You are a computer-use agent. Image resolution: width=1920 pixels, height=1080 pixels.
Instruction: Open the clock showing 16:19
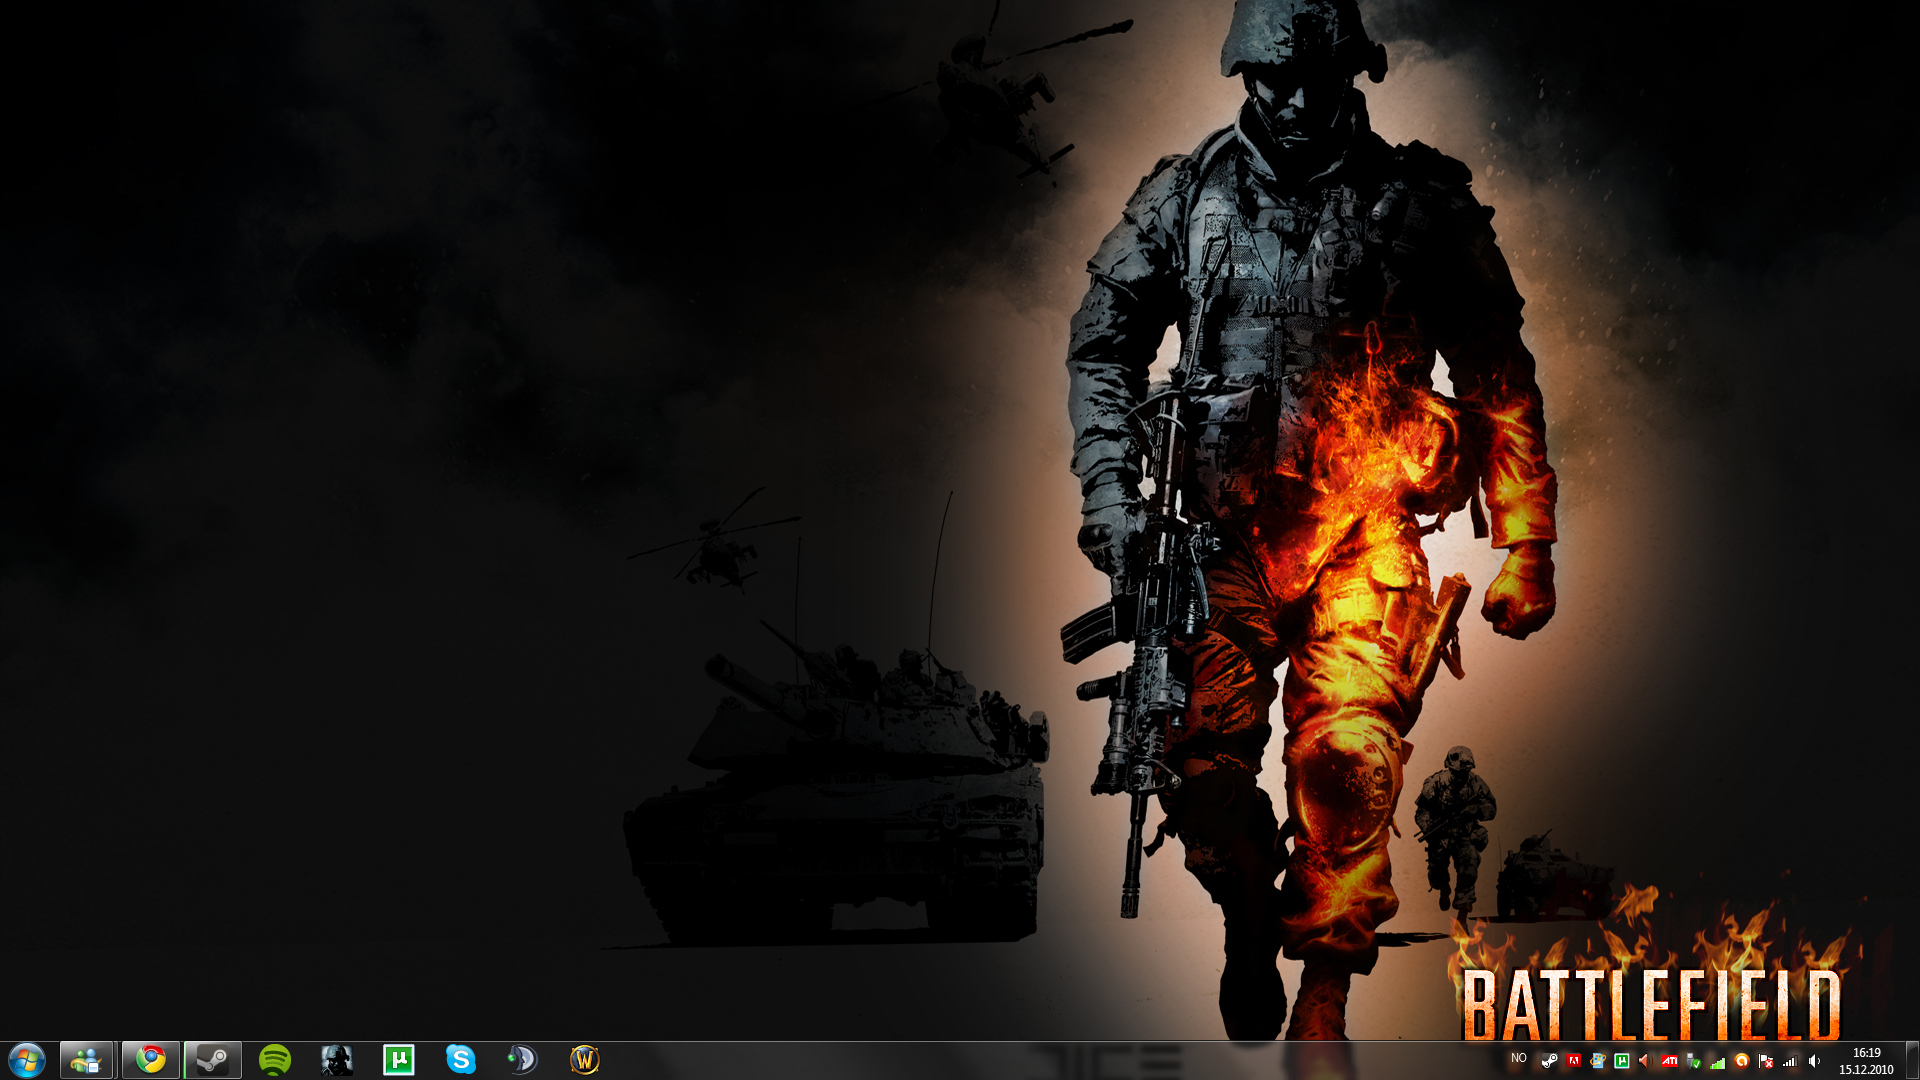tap(1866, 1061)
